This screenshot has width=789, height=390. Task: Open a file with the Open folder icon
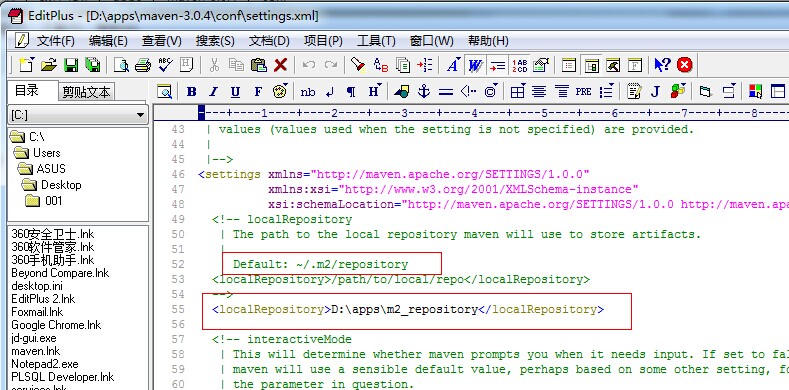(49, 65)
